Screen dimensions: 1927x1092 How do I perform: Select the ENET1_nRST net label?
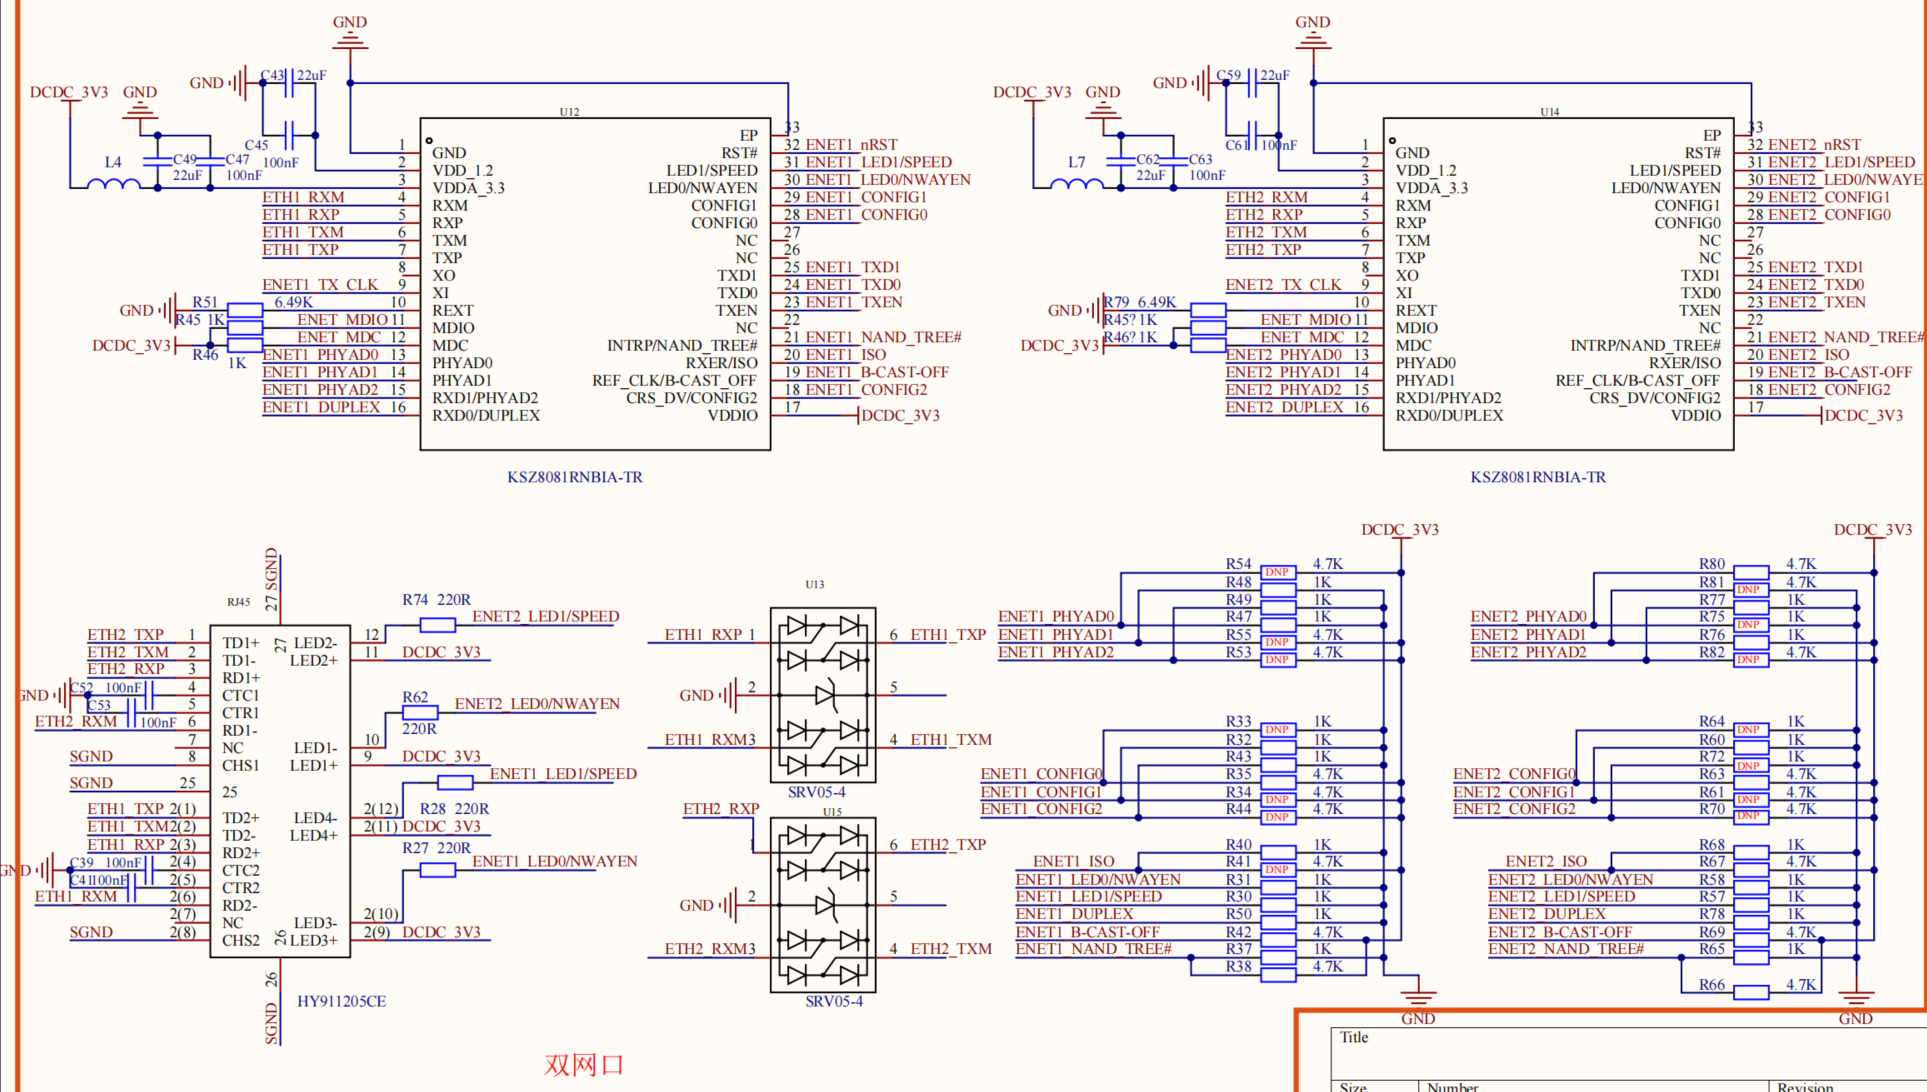point(852,145)
